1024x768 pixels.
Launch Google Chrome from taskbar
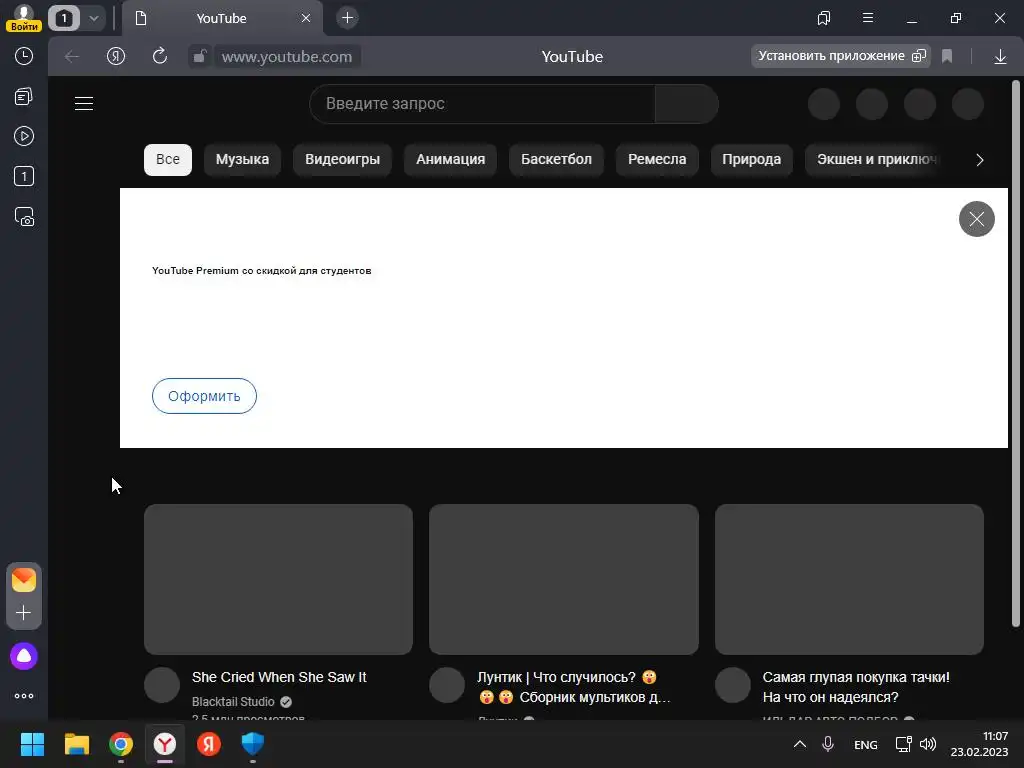pos(121,744)
